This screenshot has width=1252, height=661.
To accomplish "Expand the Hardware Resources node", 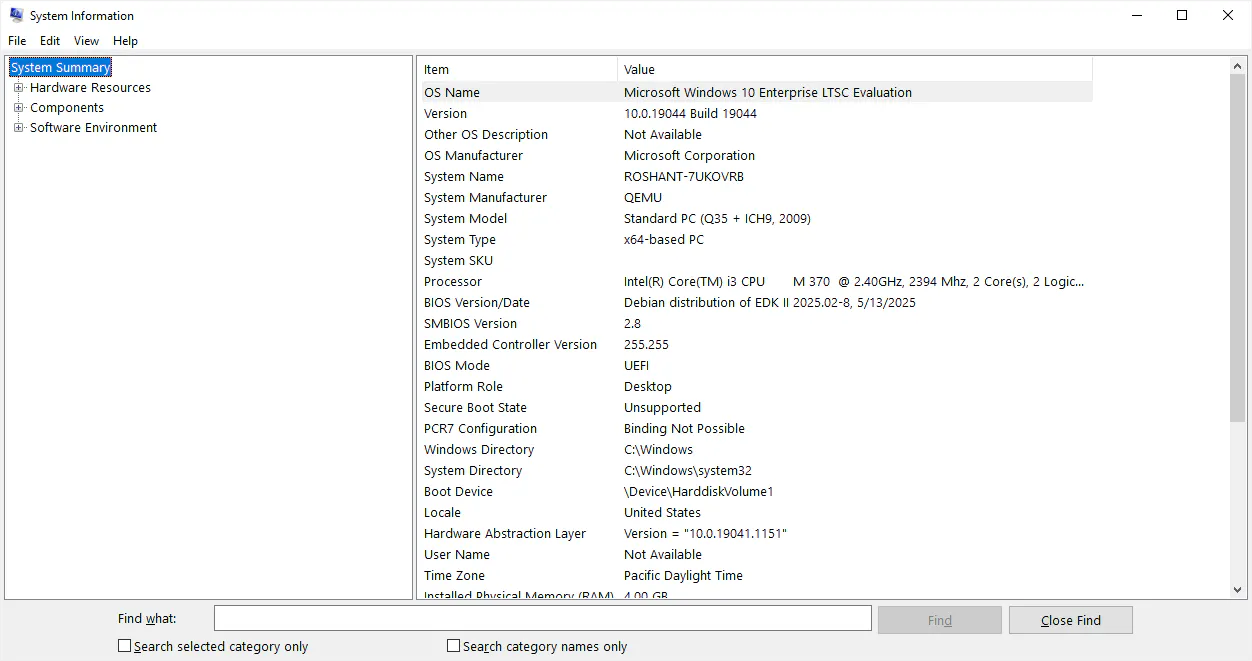I will pyautogui.click(x=18, y=87).
